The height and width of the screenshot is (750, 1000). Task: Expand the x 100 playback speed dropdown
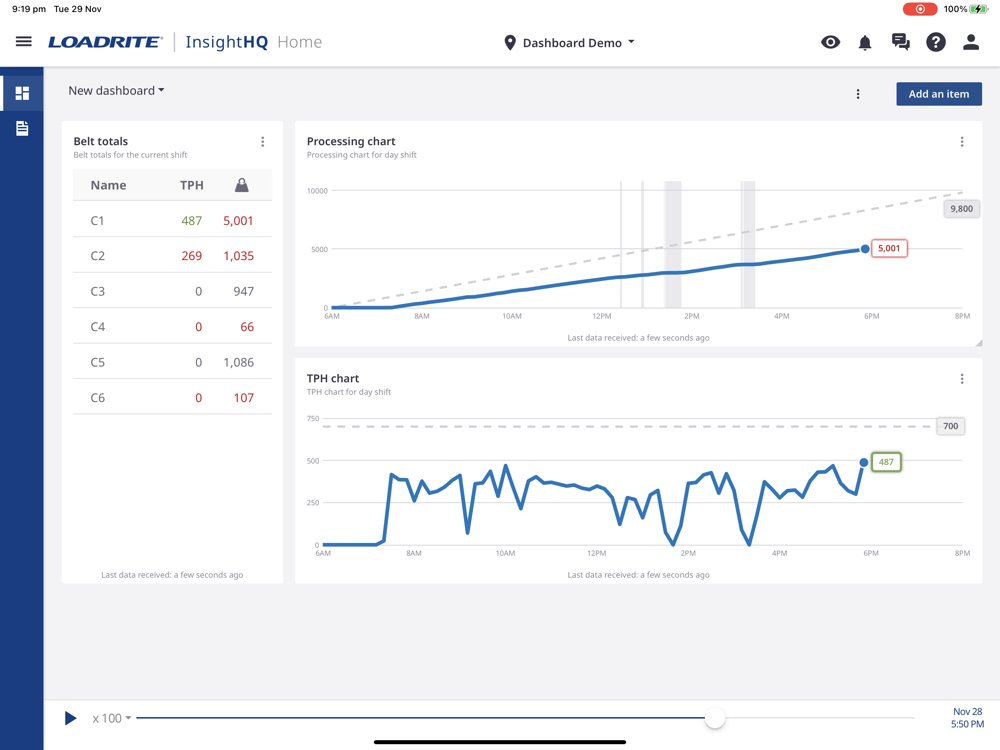coord(112,718)
